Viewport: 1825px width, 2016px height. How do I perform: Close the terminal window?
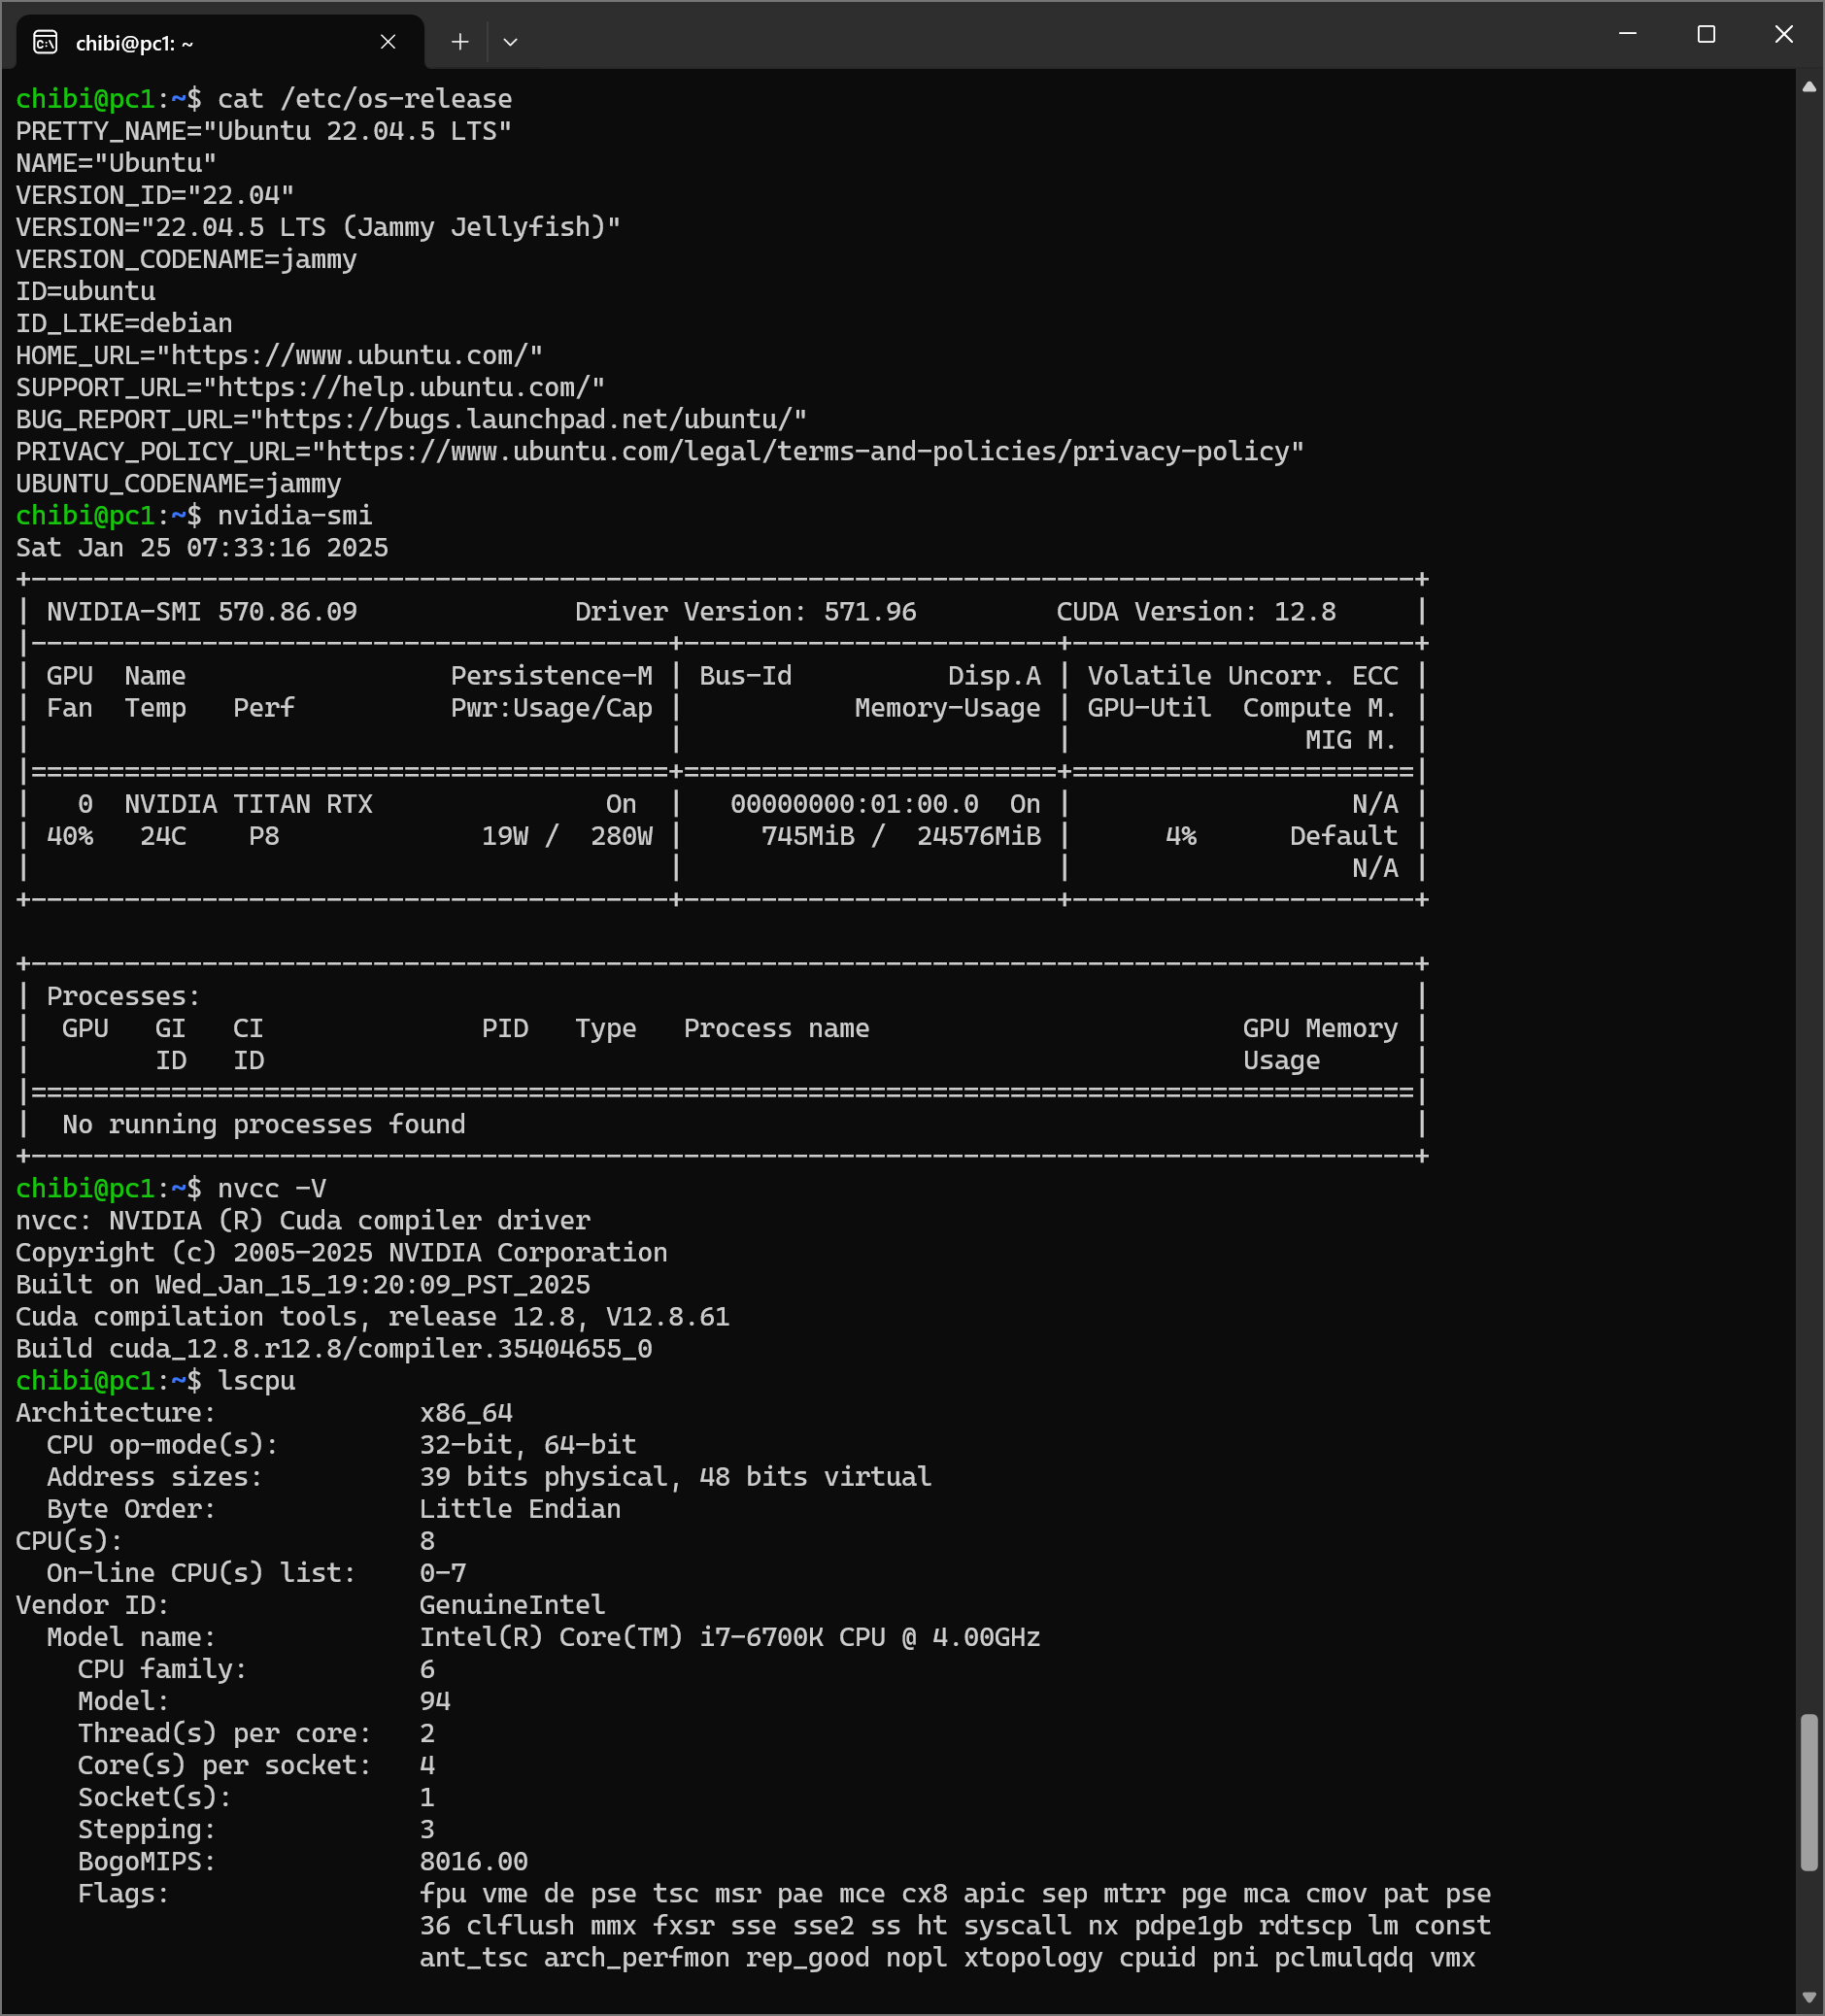pyautogui.click(x=1783, y=34)
